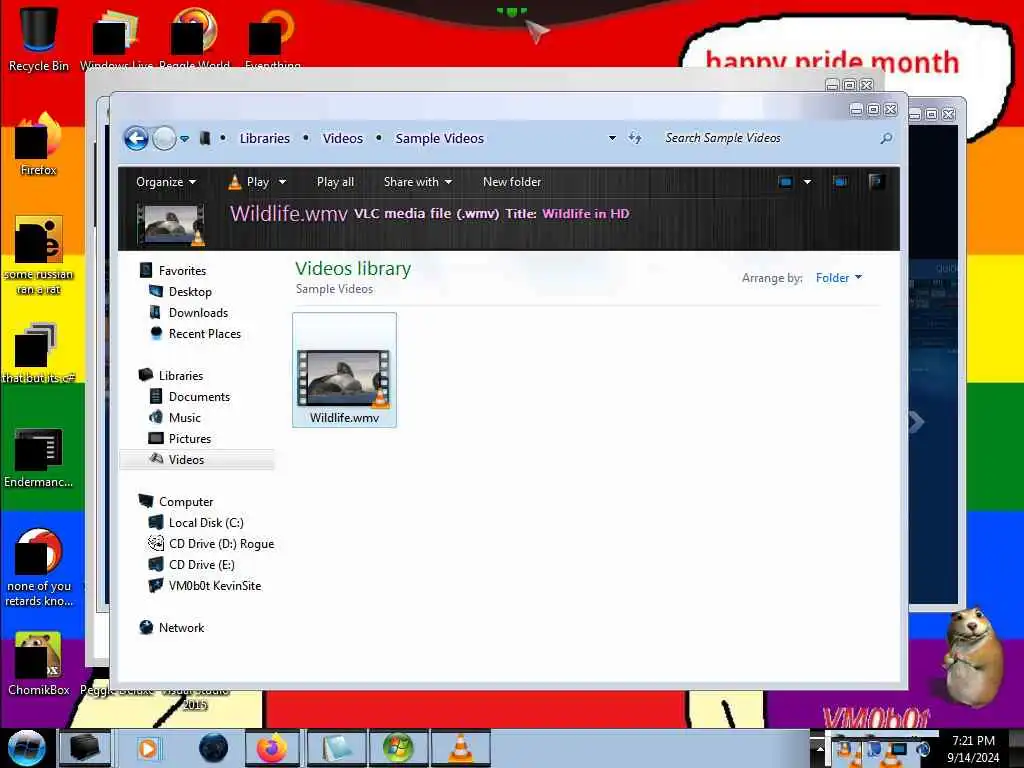
Task: Navigate to Libraries breadcrumb
Action: point(264,138)
